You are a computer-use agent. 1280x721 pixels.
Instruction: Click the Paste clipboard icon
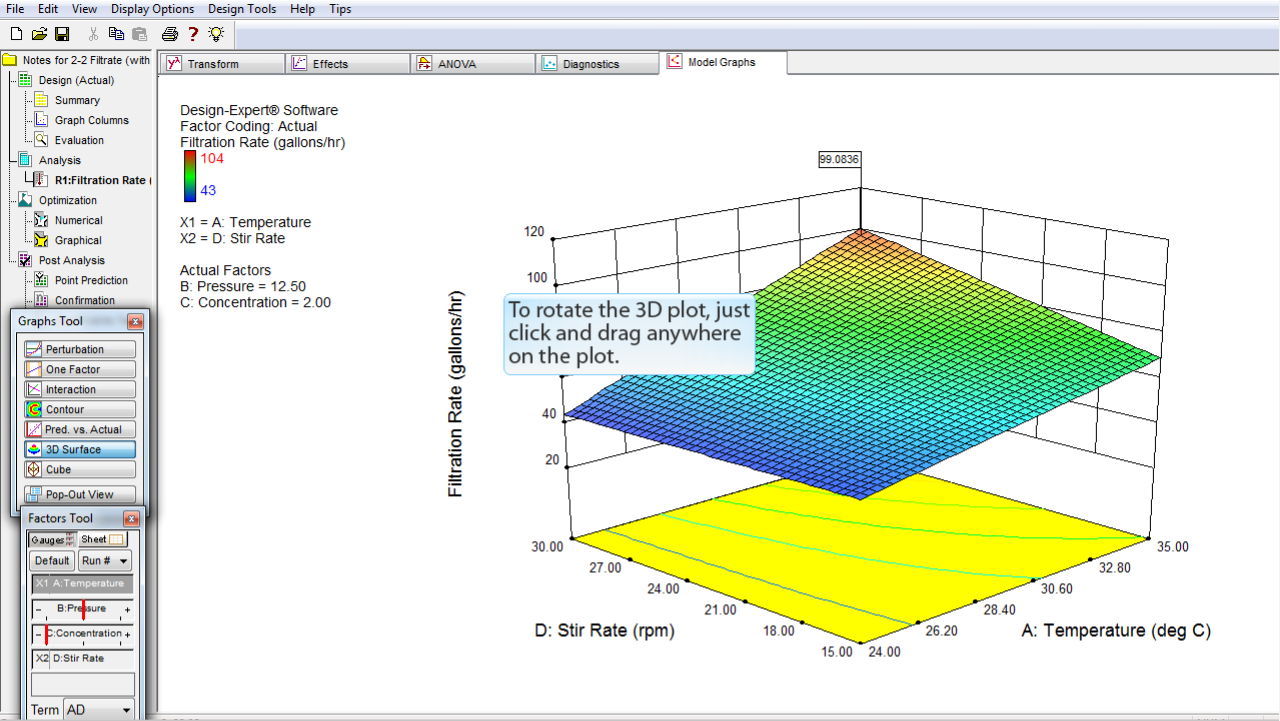coord(140,34)
